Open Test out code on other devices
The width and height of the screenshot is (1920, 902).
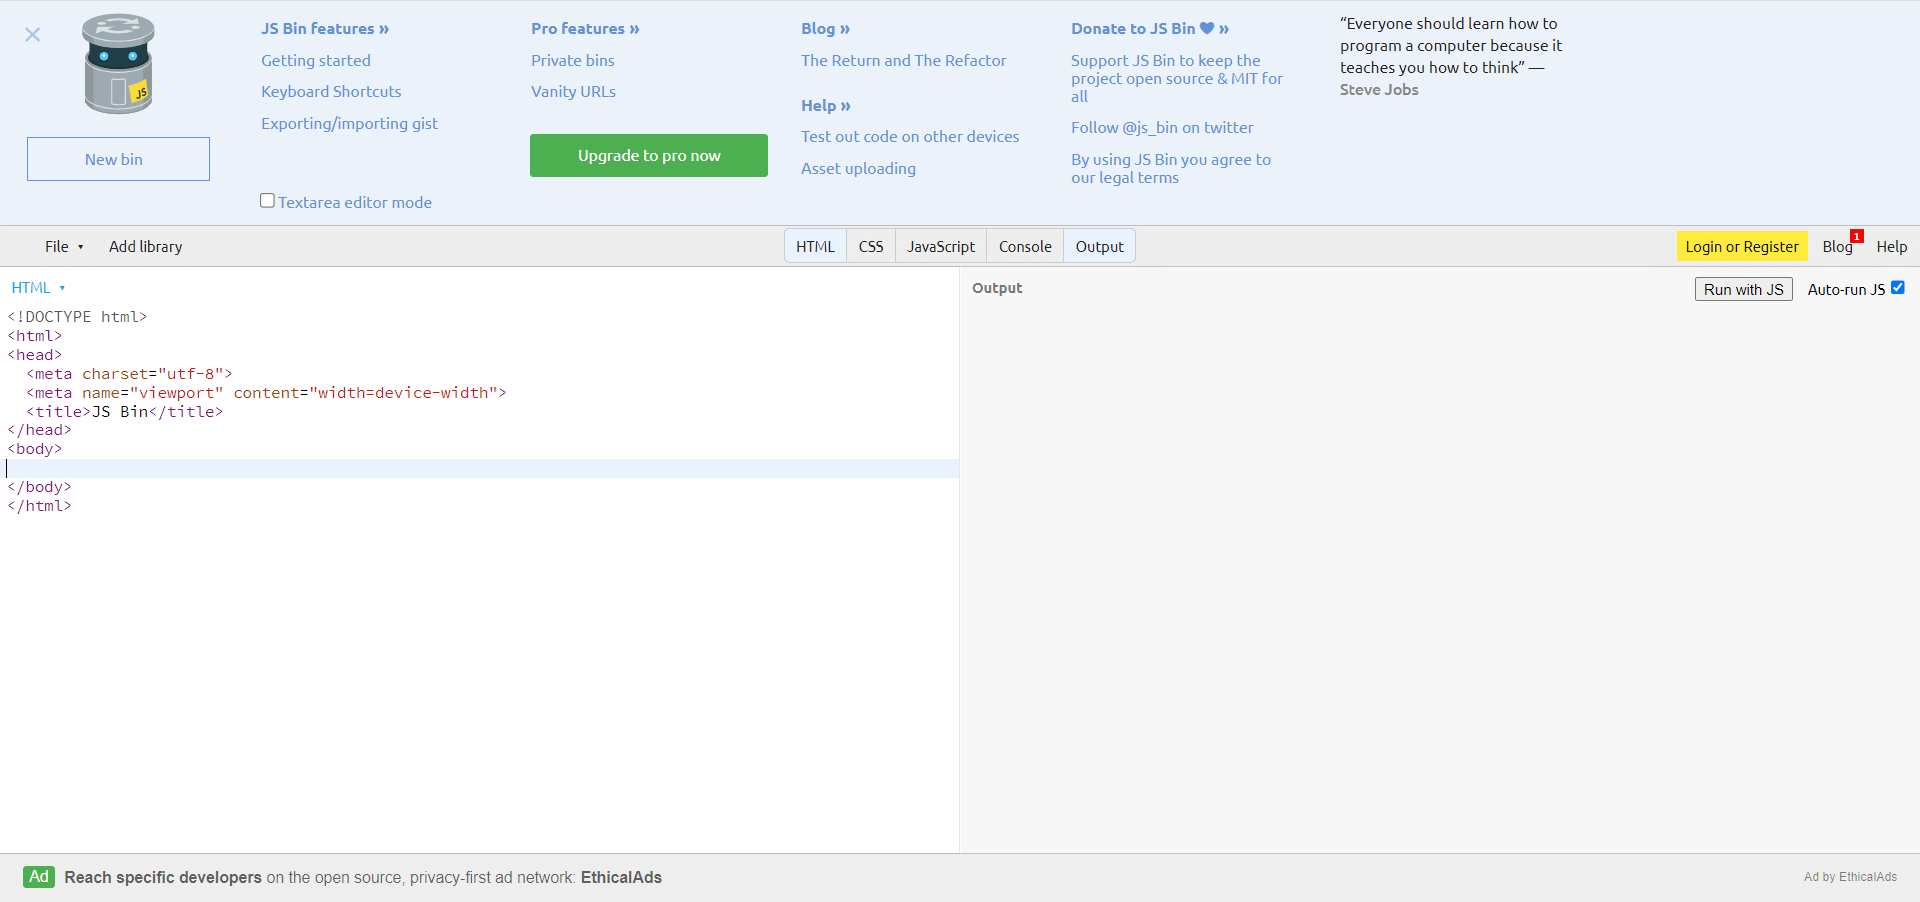pyautogui.click(x=910, y=137)
